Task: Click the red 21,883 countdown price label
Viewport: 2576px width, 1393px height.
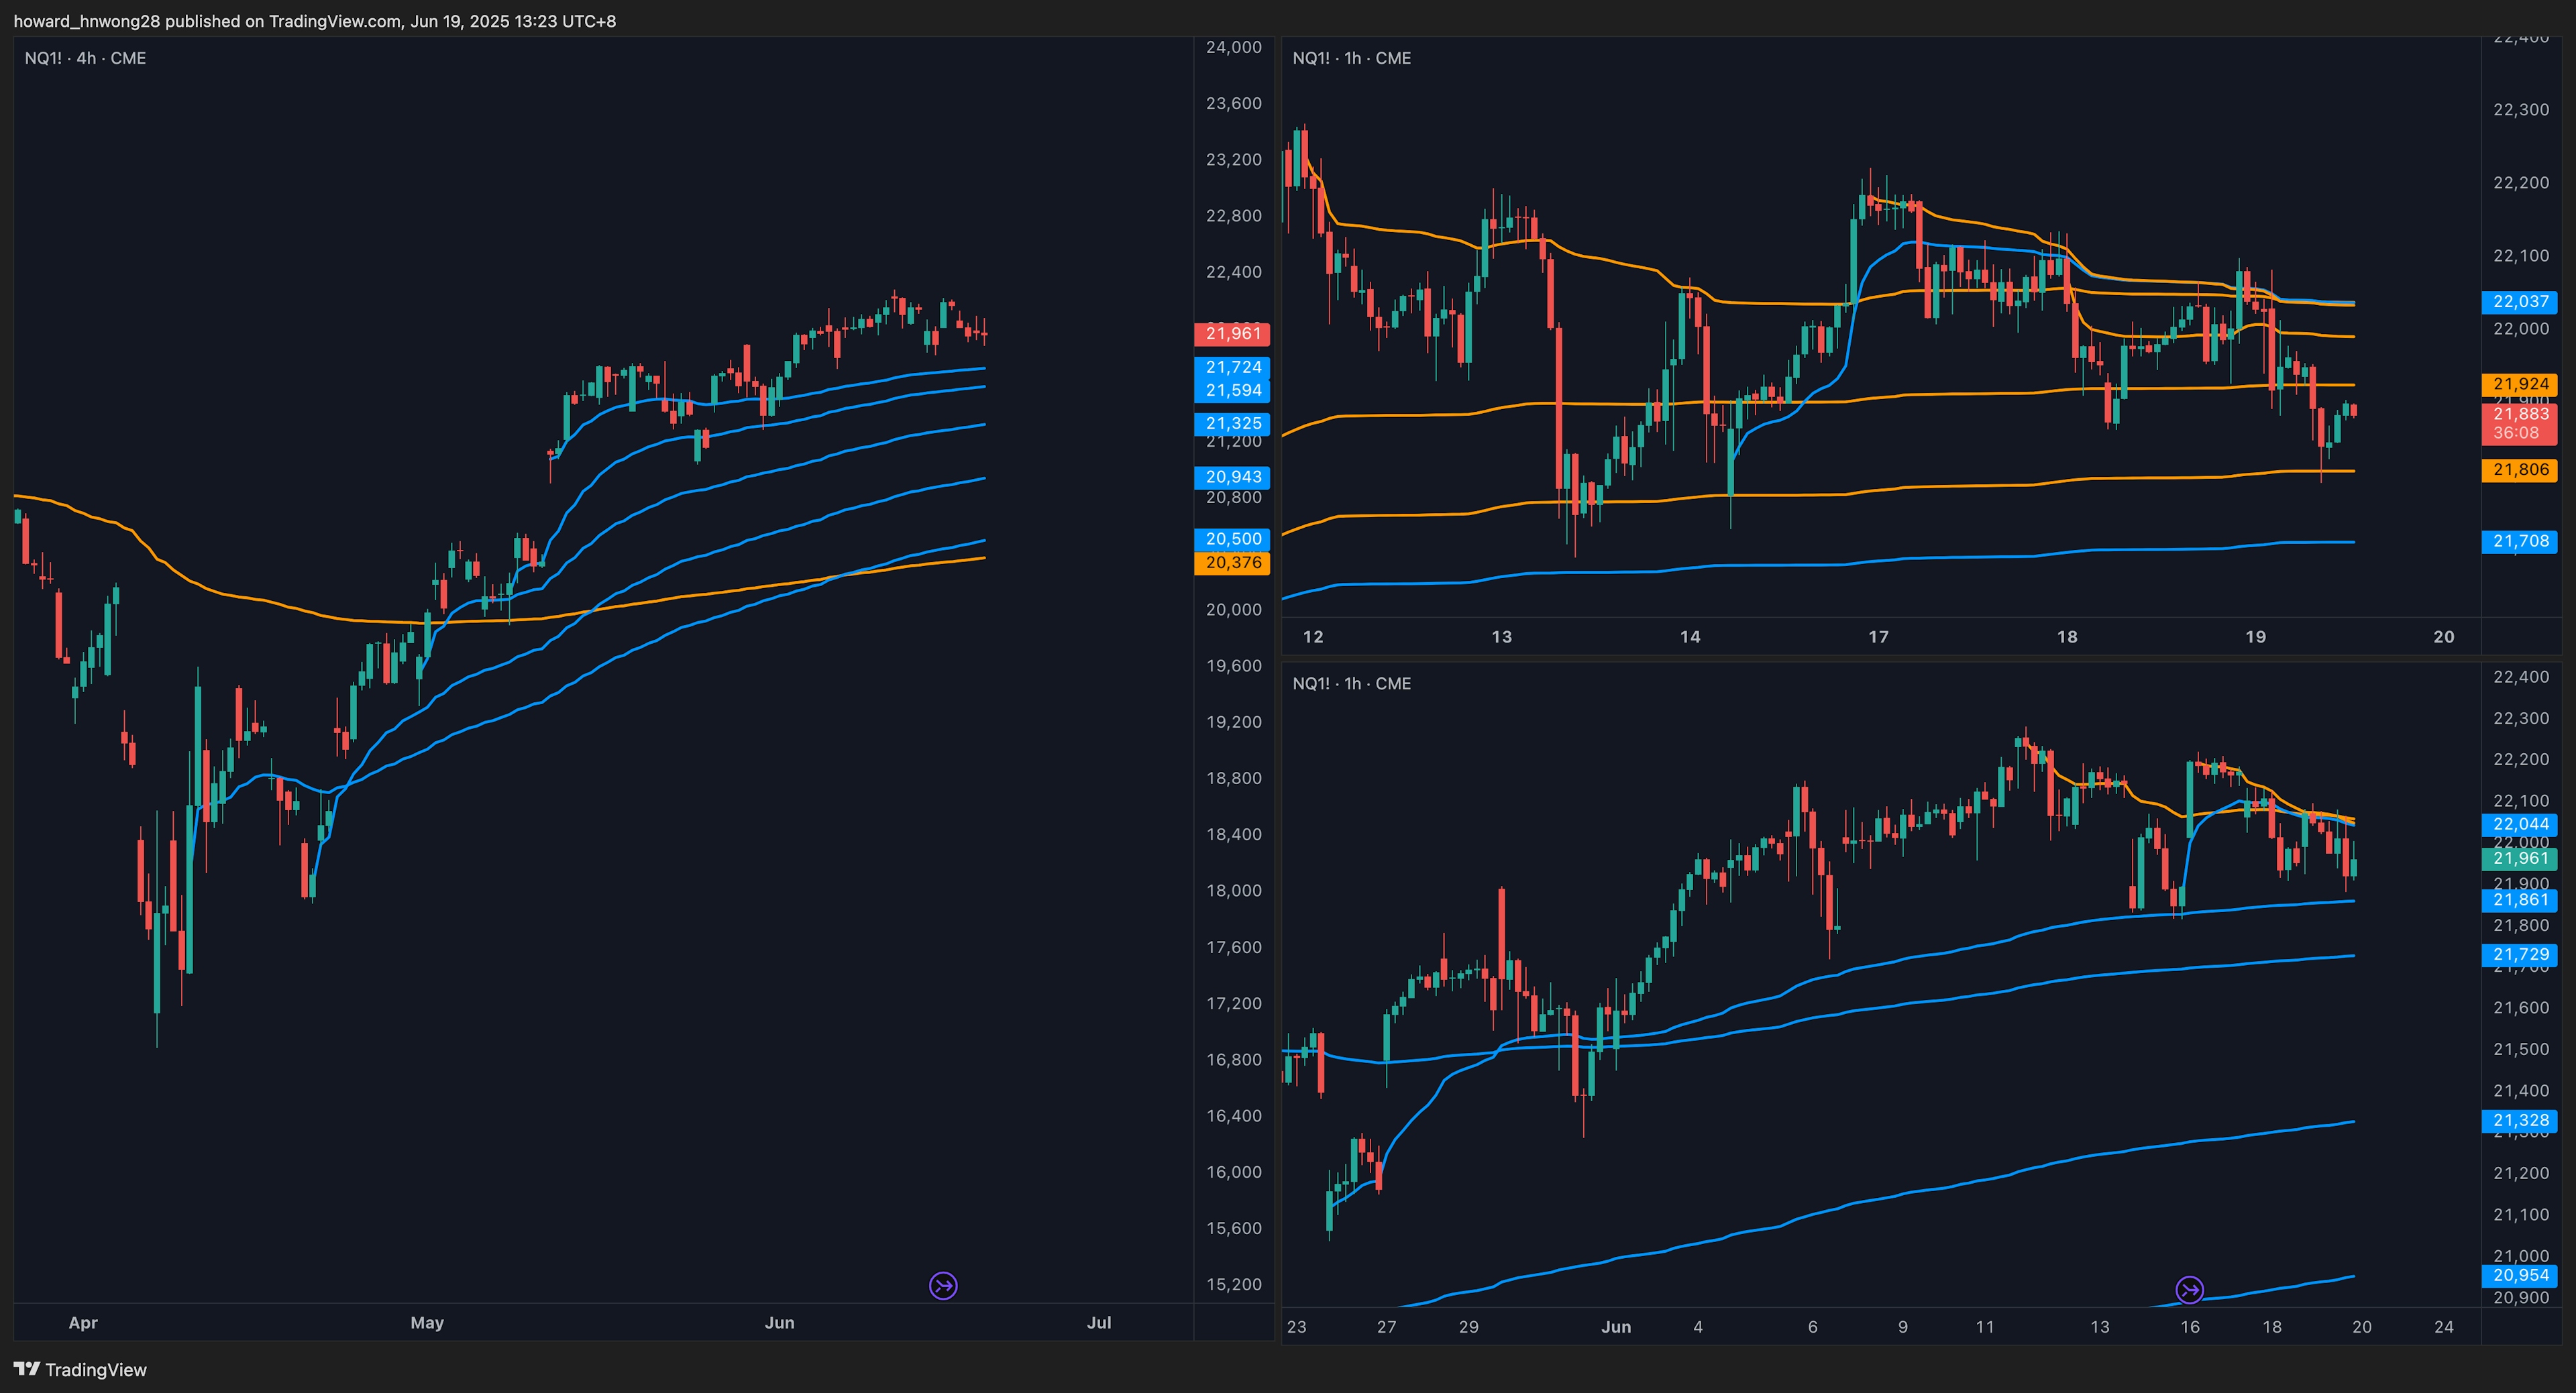Action: [2519, 423]
